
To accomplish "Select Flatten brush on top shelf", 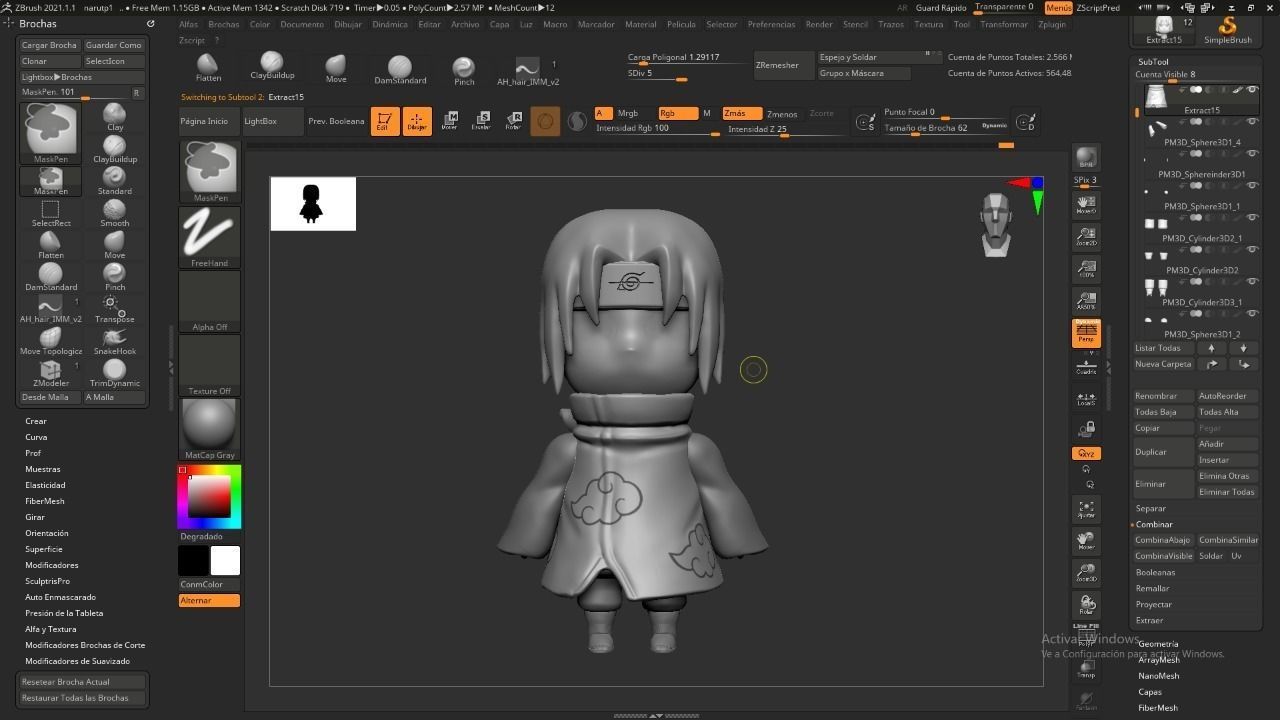I will (x=208, y=68).
